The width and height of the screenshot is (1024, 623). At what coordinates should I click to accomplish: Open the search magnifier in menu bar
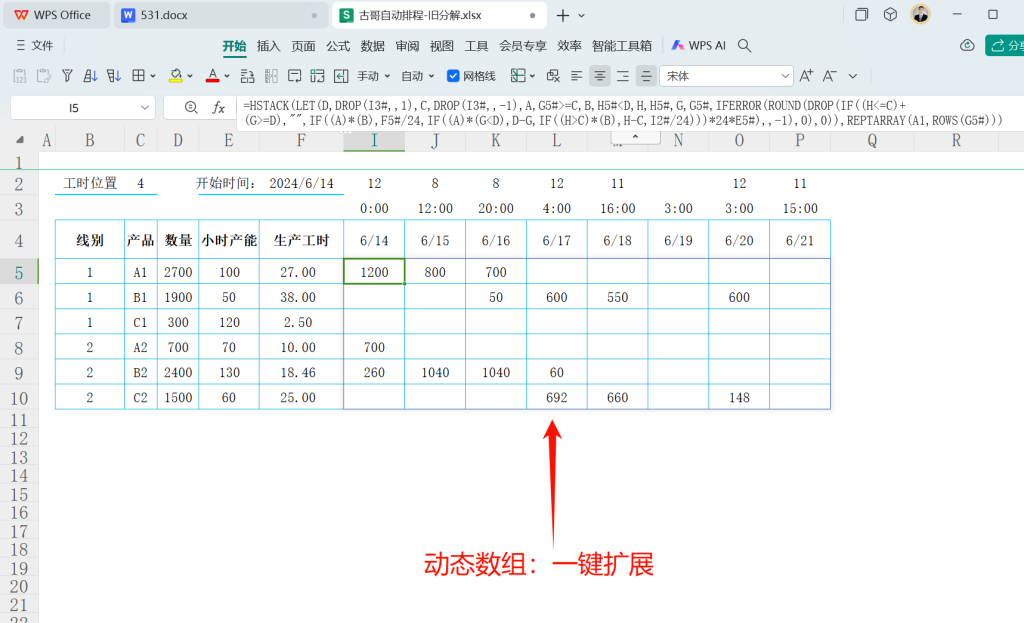coord(744,46)
